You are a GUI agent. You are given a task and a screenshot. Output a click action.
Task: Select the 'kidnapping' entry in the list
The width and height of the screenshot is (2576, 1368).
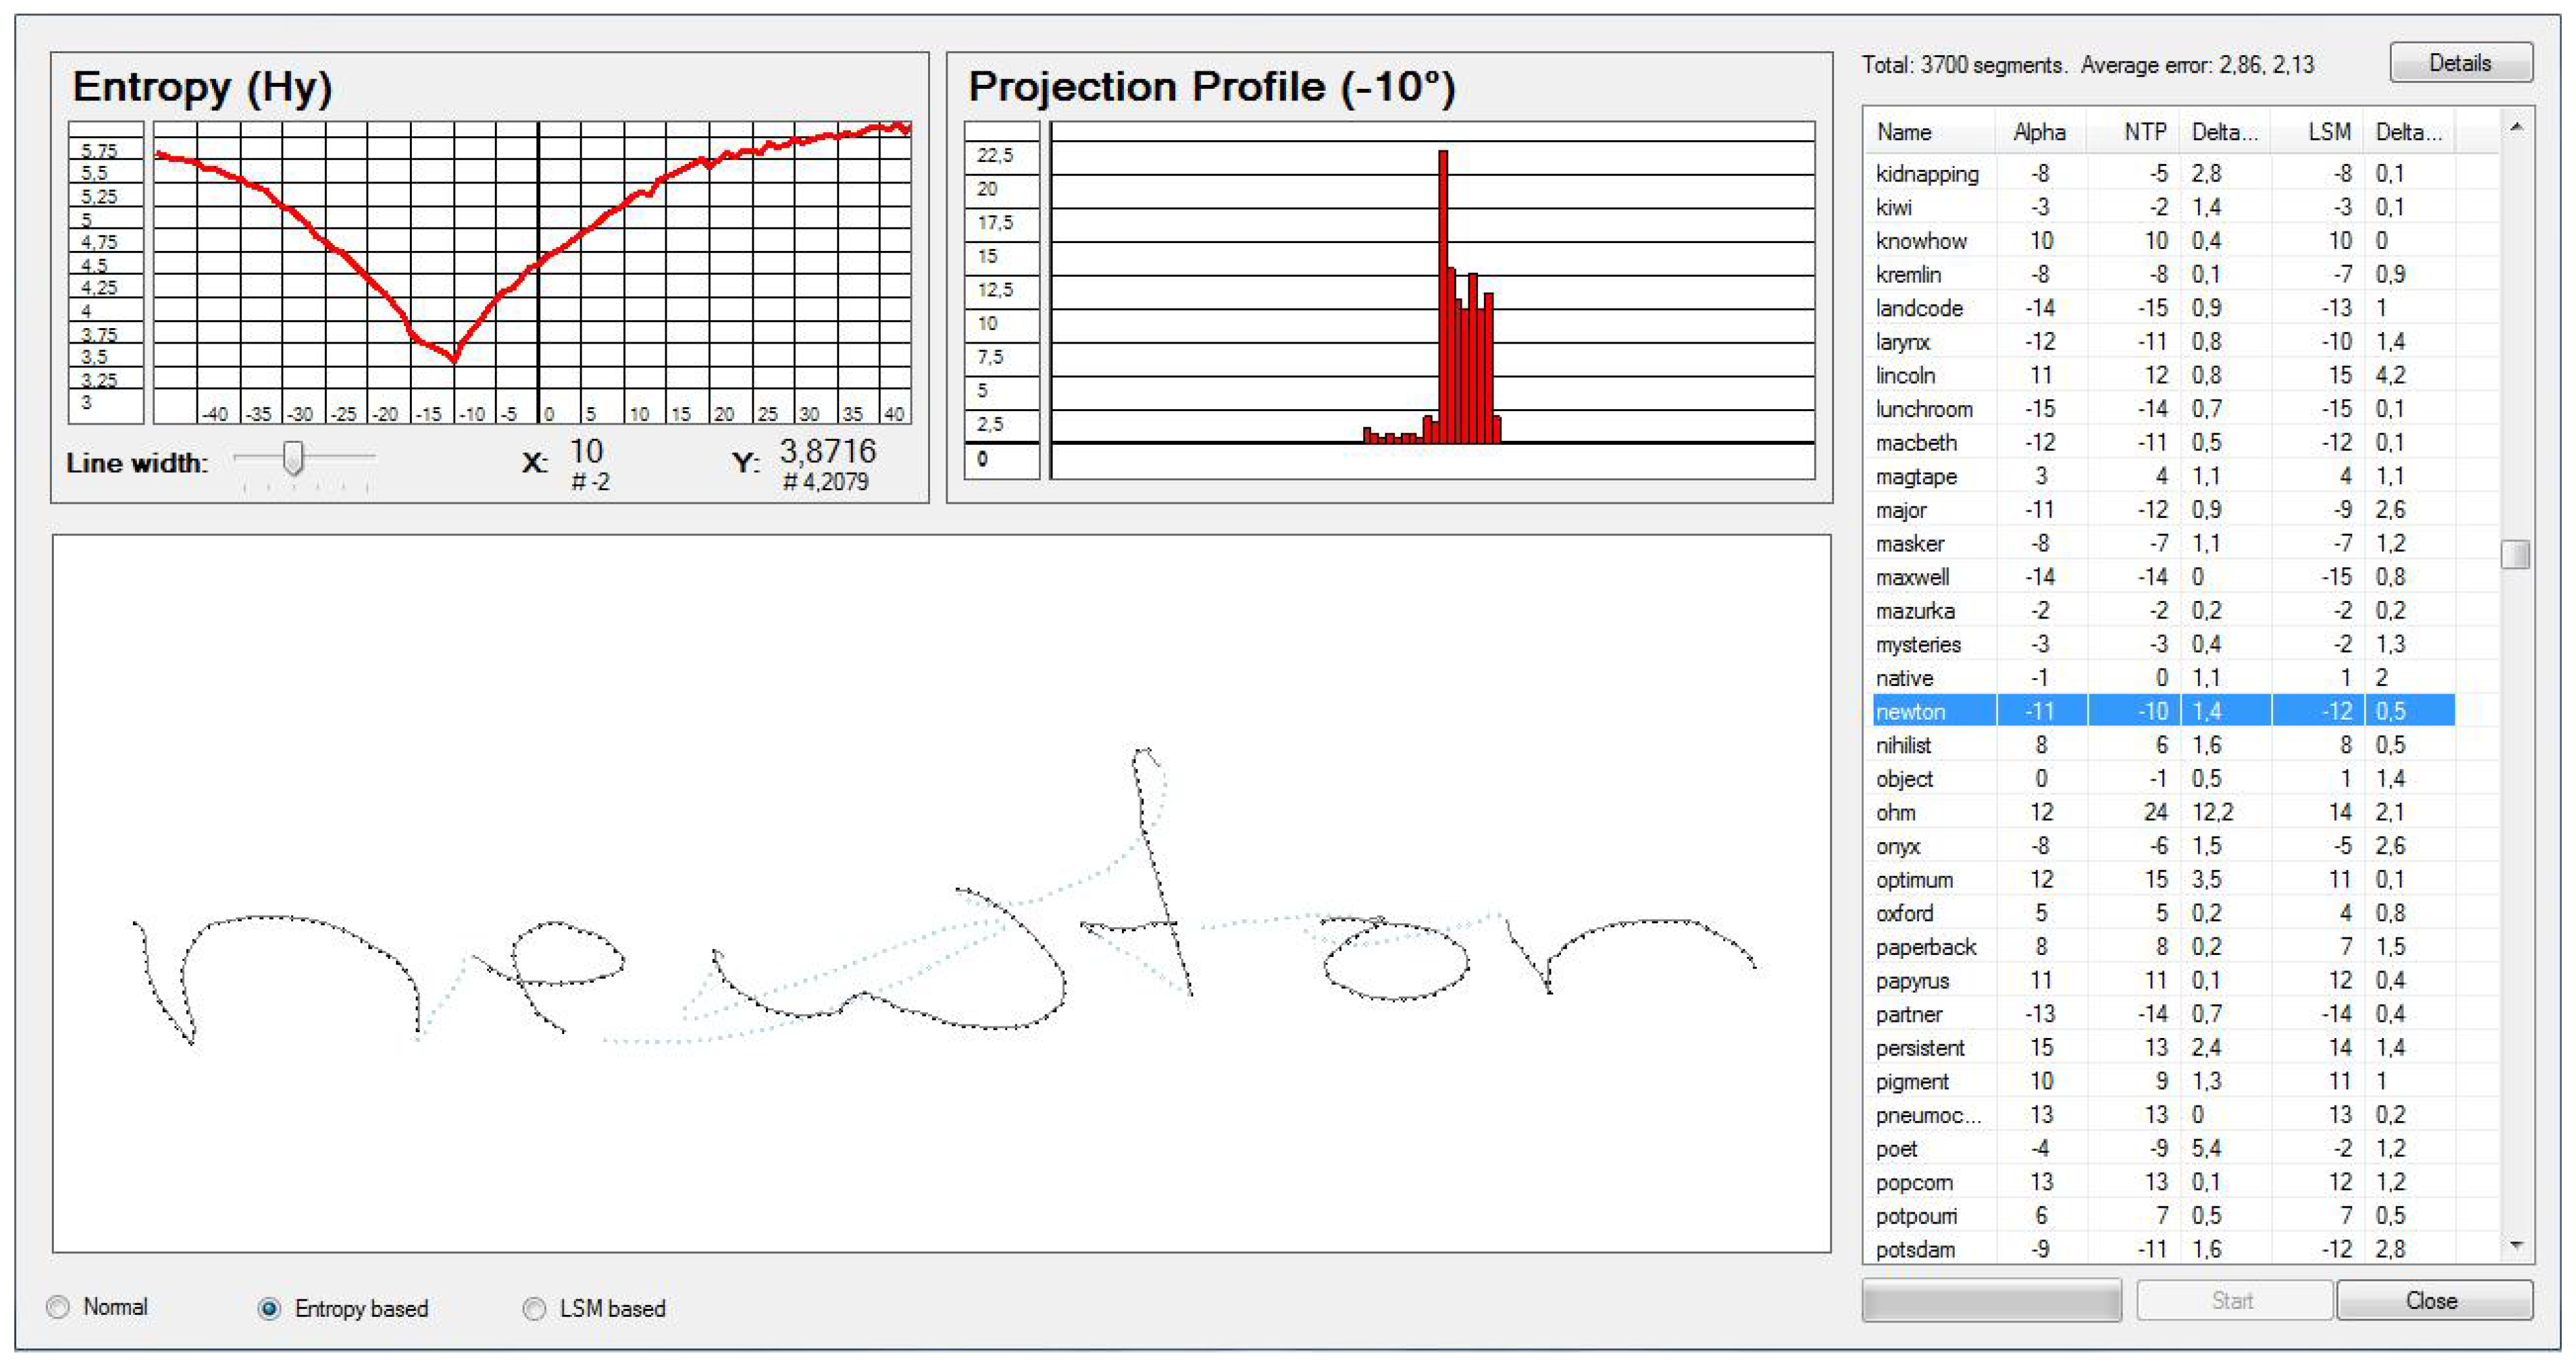pyautogui.click(x=1926, y=174)
